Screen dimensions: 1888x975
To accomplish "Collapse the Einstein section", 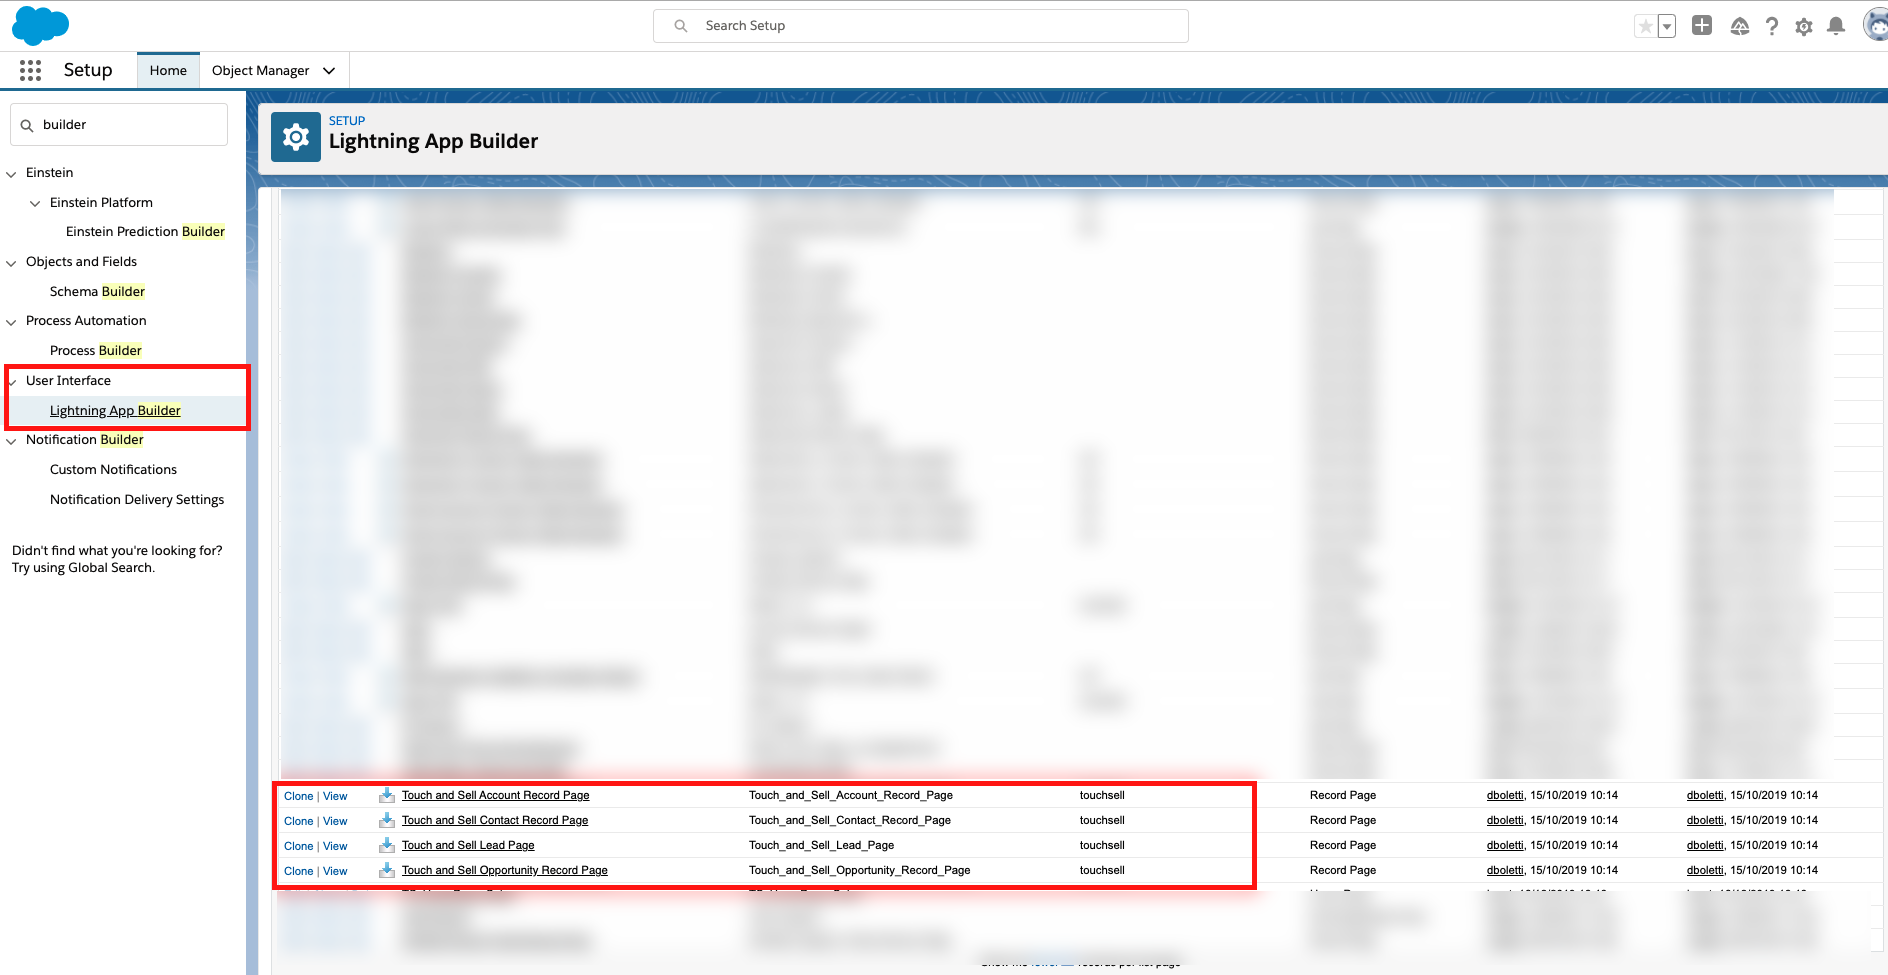I will [x=12, y=174].
